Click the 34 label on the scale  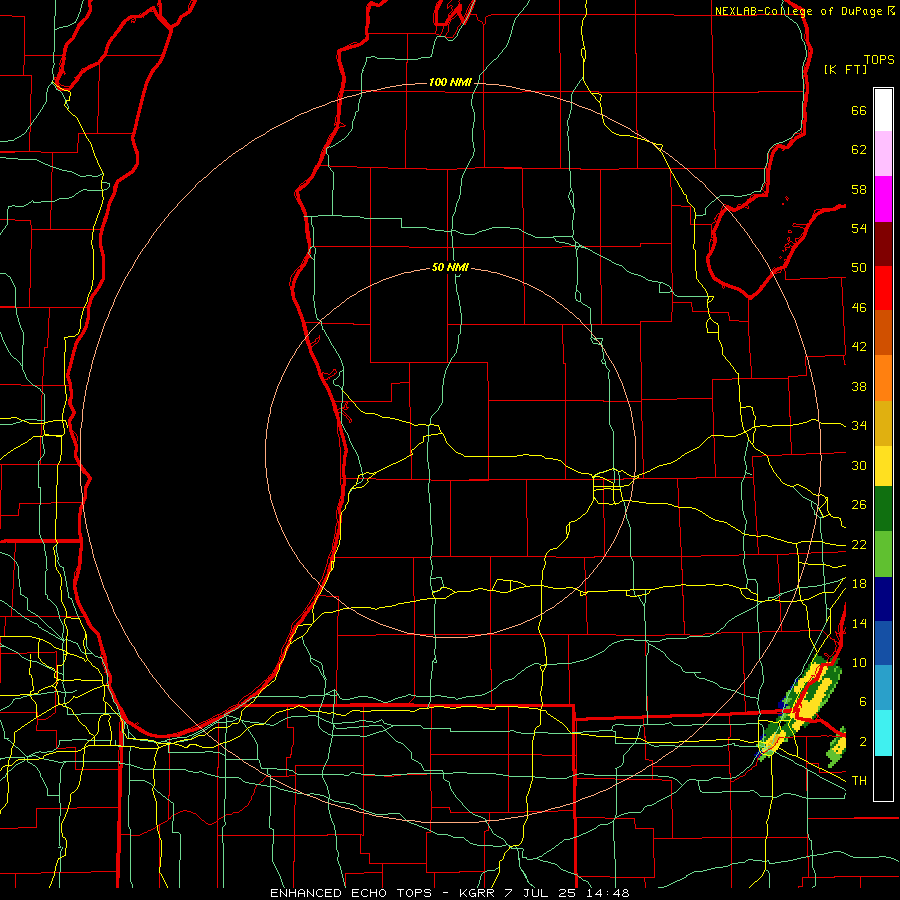tap(859, 426)
